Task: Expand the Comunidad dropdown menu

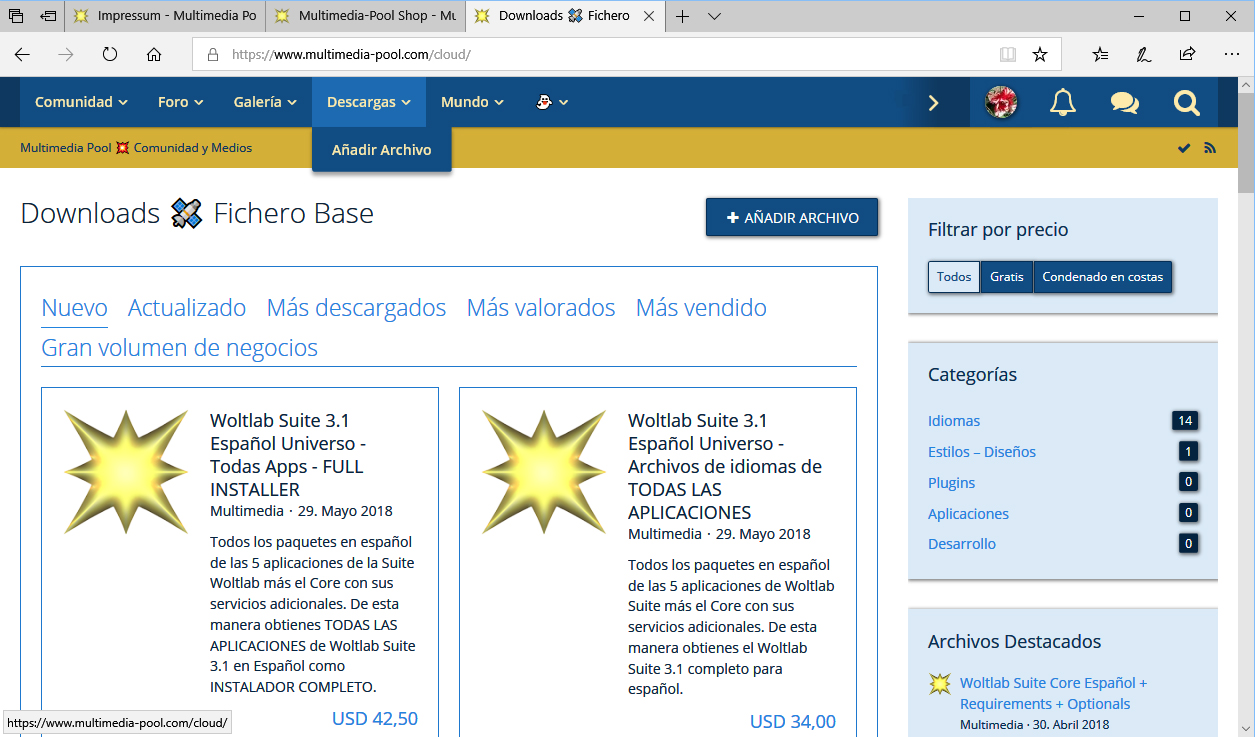Action: pos(81,102)
